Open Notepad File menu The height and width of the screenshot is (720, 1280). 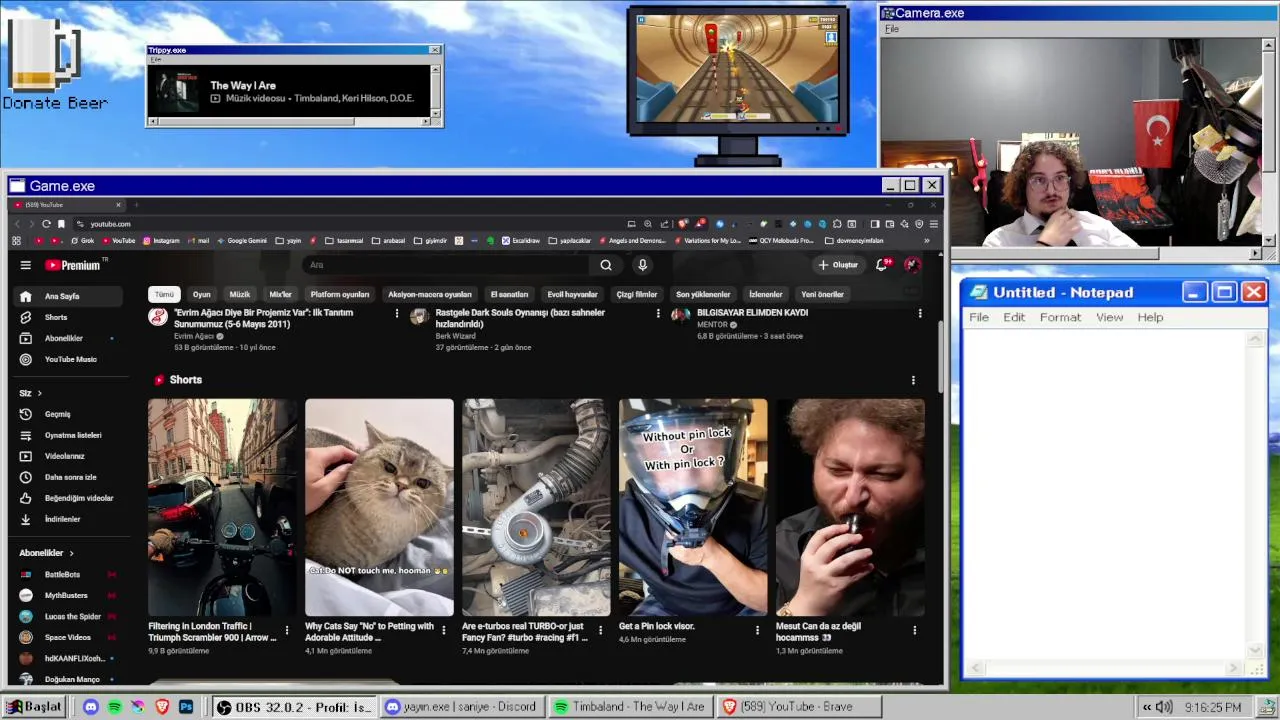pyautogui.click(x=979, y=317)
